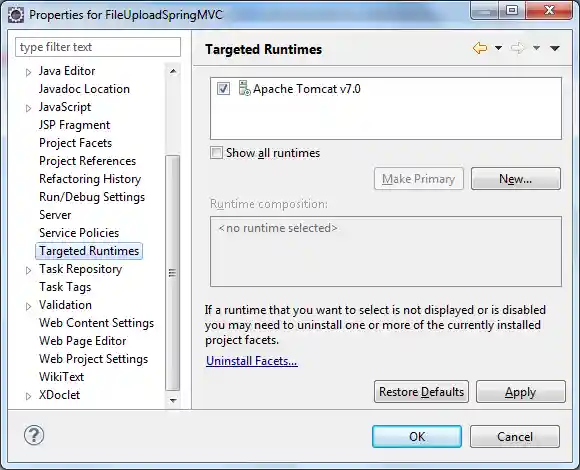Image resolution: width=580 pixels, height=470 pixels.
Task: Click the Apache Tomcat server runtime icon
Action: pos(244,88)
